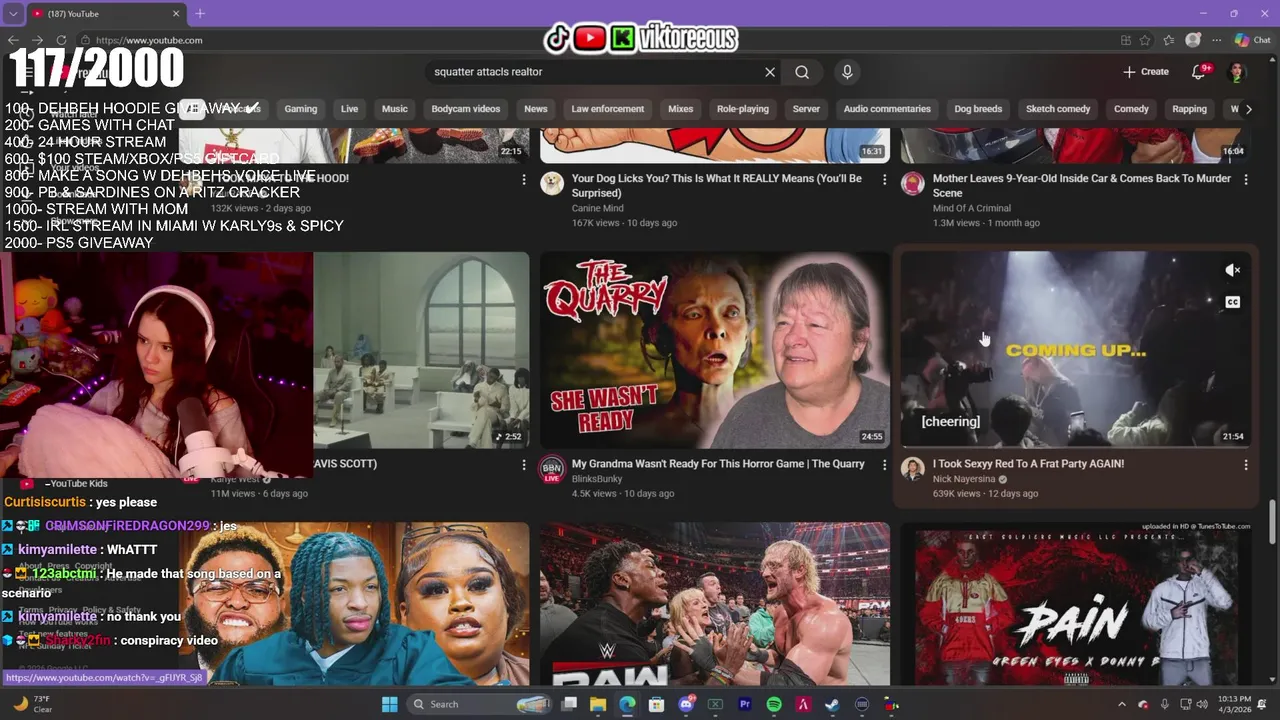Viewport: 1280px width, 720px height.
Task: Open options for My Grandma Wasn't Ready video
Action: tap(884, 465)
